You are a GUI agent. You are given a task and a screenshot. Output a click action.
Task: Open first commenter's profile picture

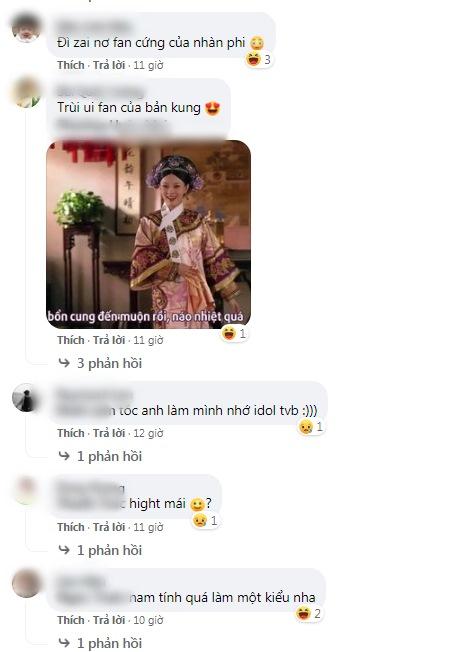pos(26,28)
